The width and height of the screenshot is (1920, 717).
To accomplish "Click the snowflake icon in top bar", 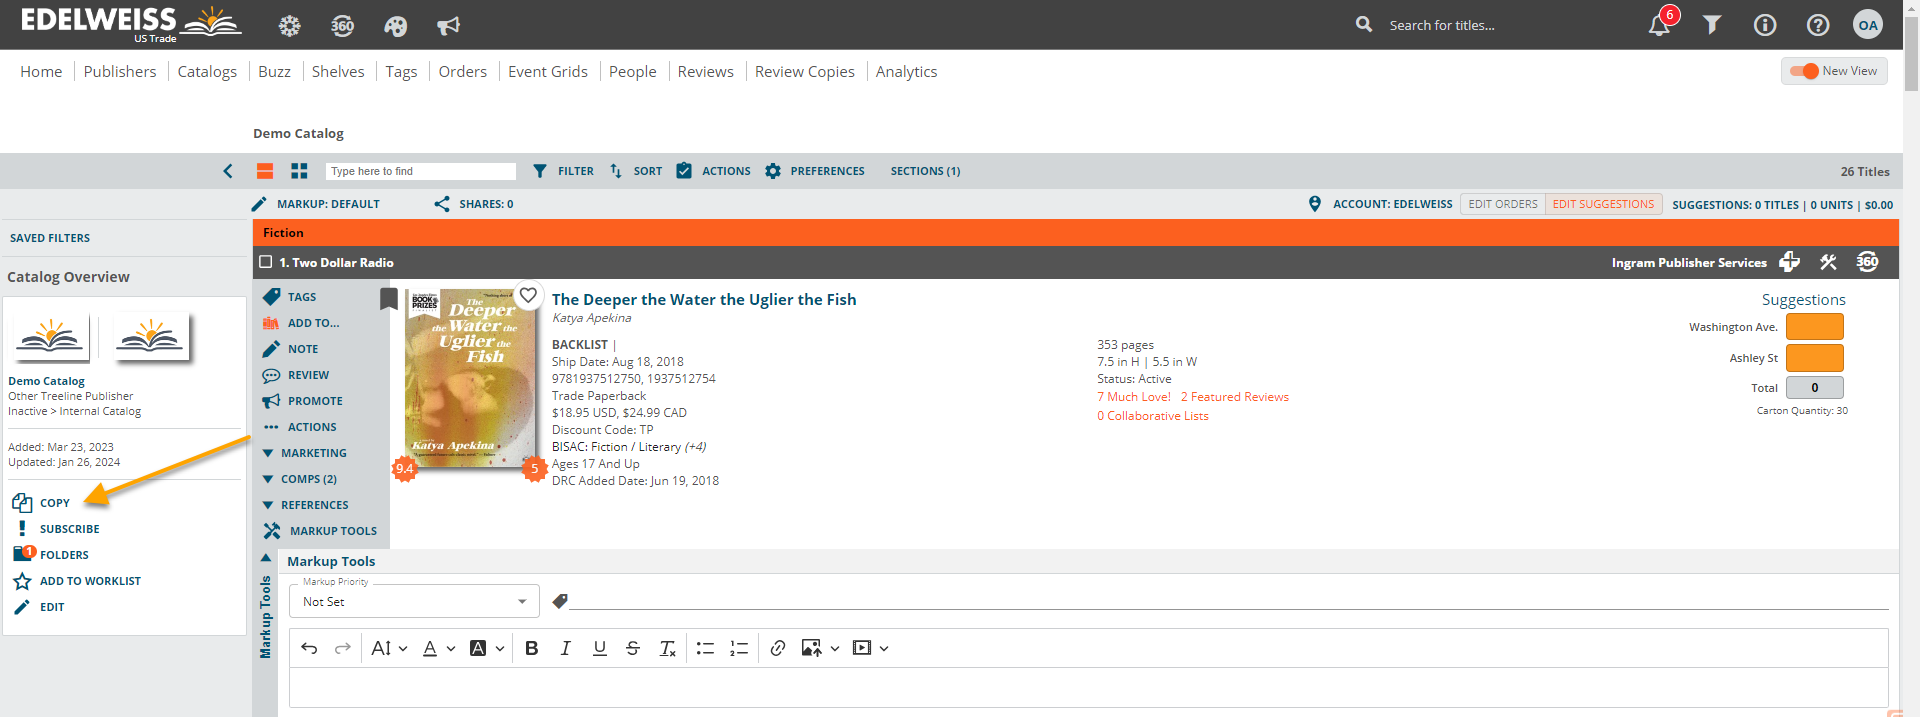I will (289, 26).
